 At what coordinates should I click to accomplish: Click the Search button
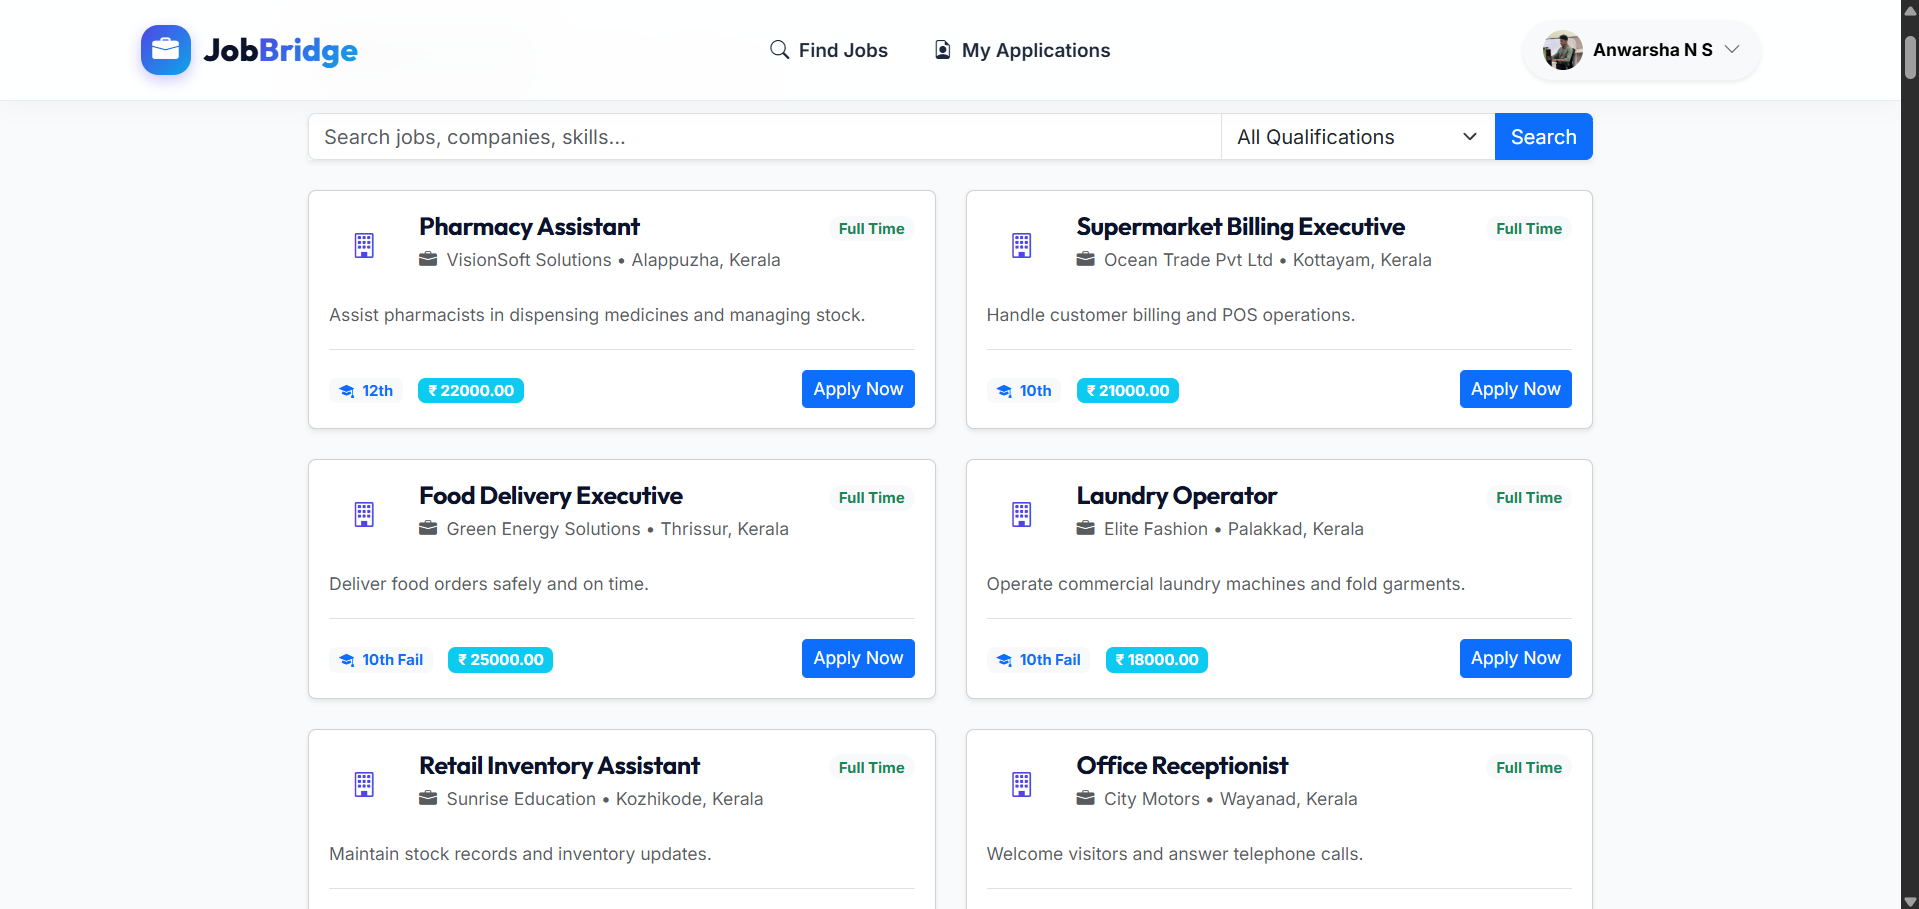1543,137
